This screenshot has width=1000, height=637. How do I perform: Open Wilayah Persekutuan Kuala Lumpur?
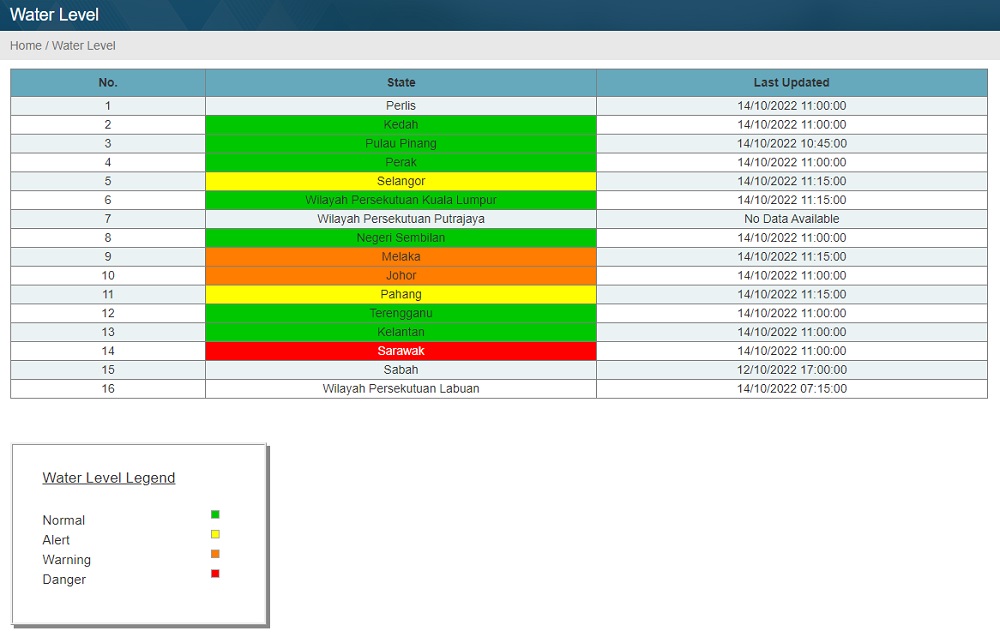pyautogui.click(x=401, y=200)
